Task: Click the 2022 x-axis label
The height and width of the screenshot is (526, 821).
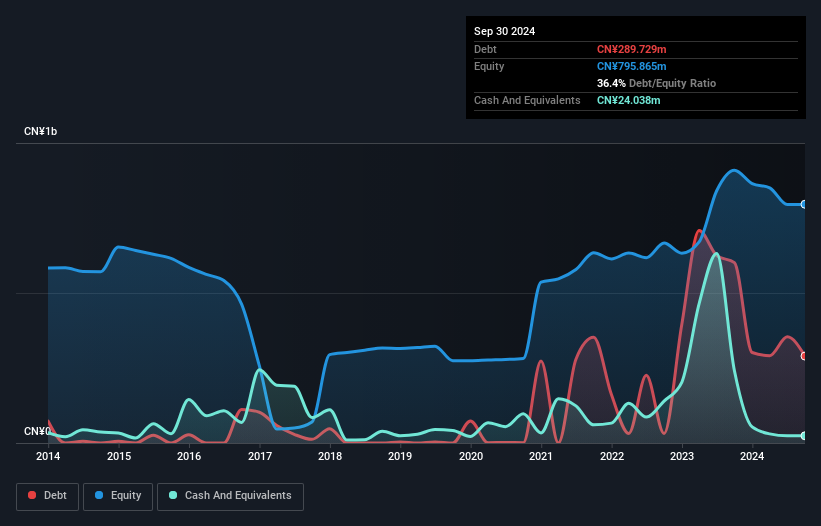Action: (612, 456)
